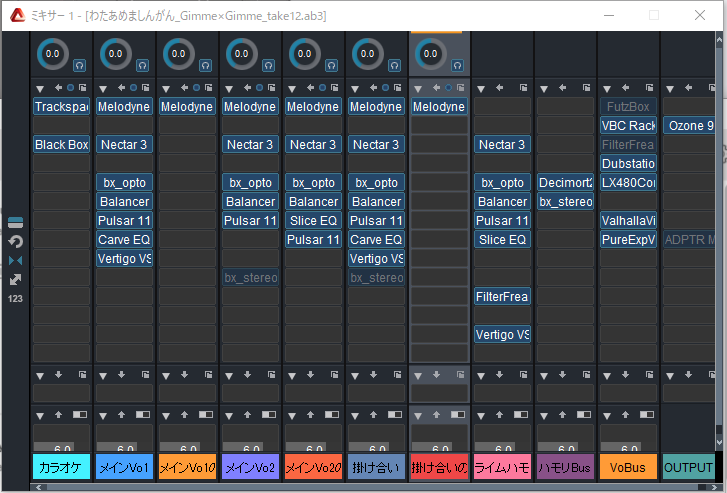Adjust the gain knob on カラオケ channel

click(x=52, y=54)
